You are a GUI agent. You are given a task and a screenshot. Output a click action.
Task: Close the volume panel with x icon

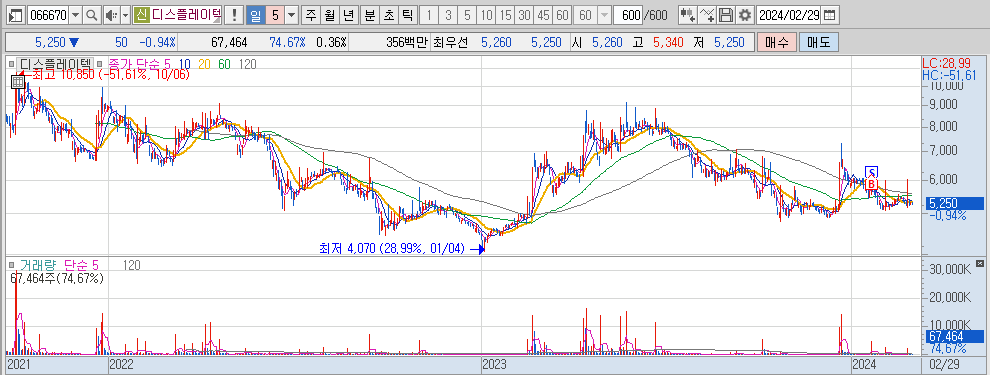click(x=979, y=263)
